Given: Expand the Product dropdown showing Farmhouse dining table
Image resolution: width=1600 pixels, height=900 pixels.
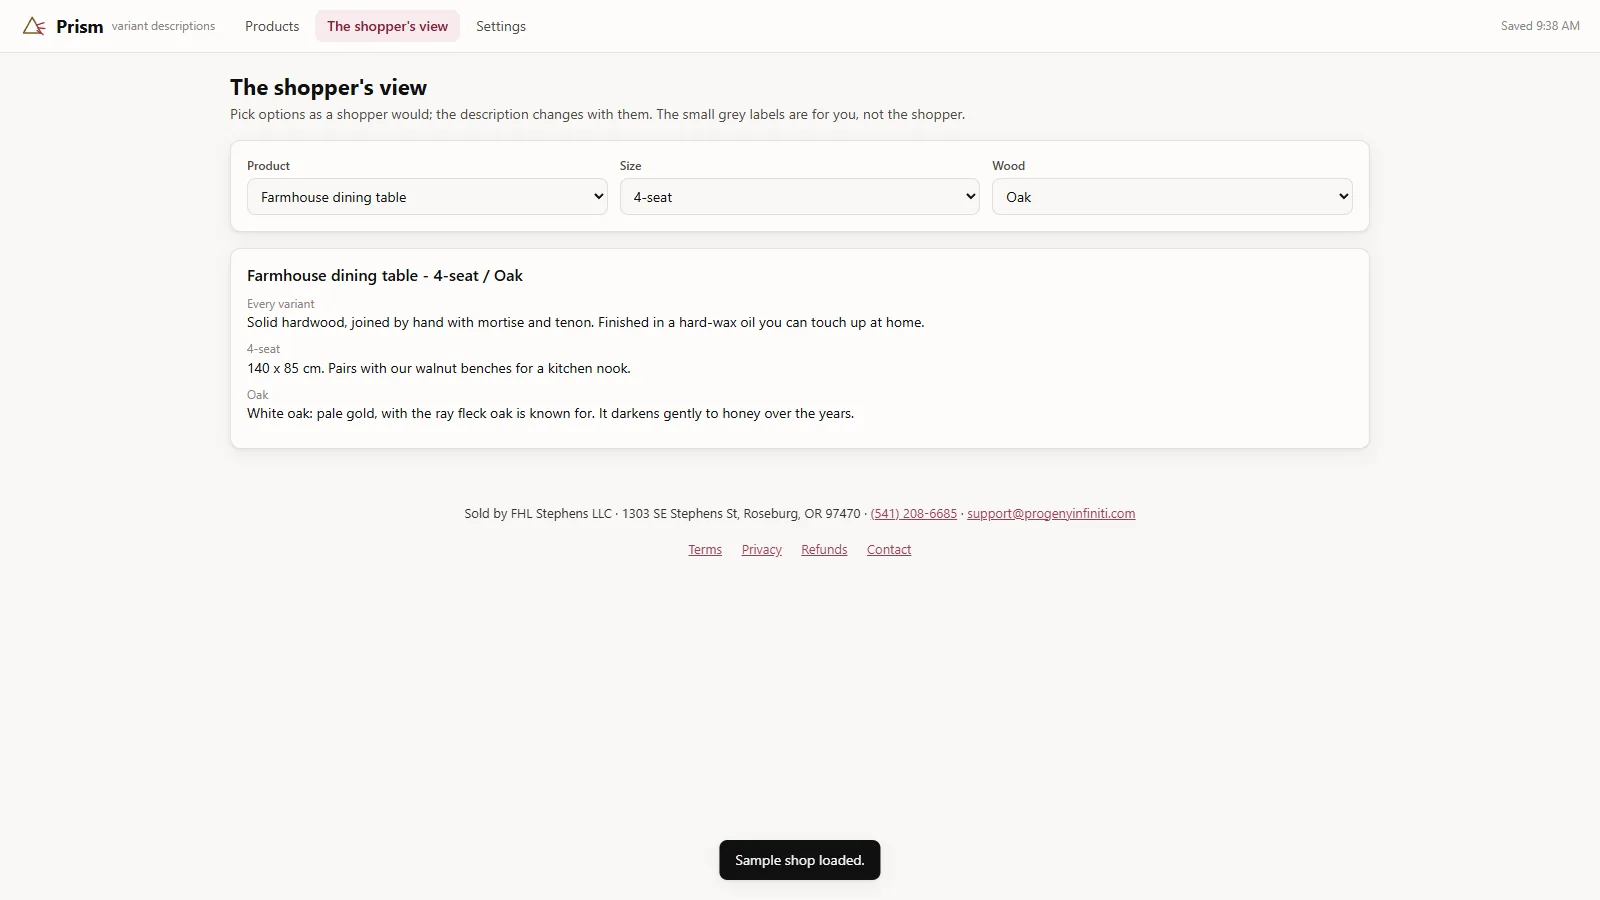Looking at the screenshot, I should coord(427,197).
